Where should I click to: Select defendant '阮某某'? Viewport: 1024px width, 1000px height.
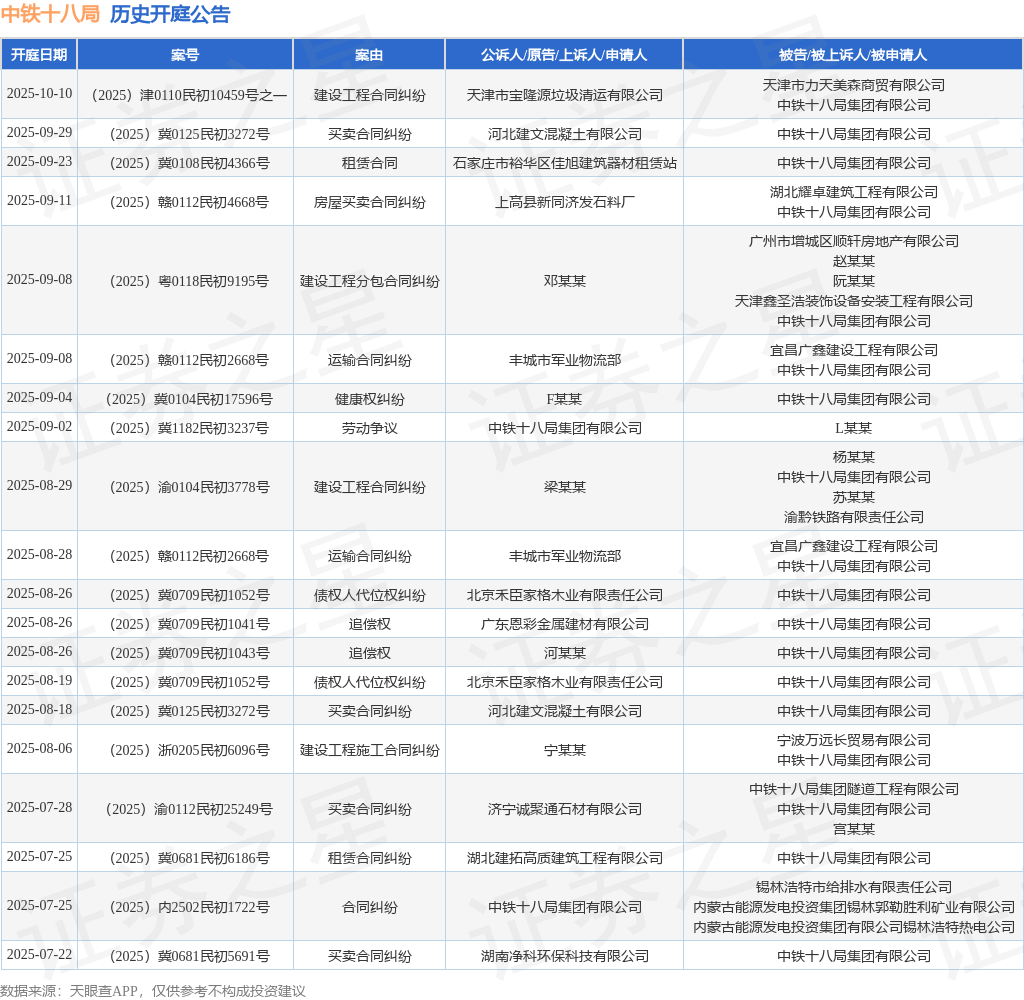(x=854, y=282)
